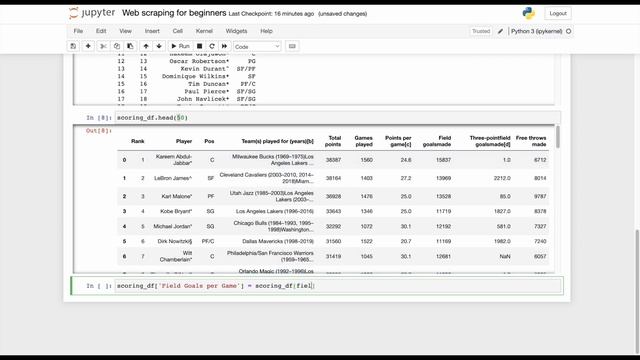Click the Jupyter logo
640x360 pixels.
coord(92,13)
